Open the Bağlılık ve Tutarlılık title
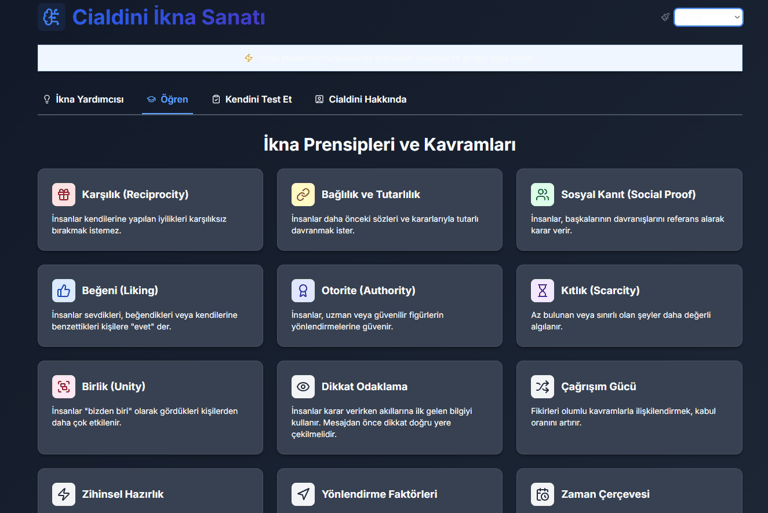The height and width of the screenshot is (513, 768). tap(371, 195)
